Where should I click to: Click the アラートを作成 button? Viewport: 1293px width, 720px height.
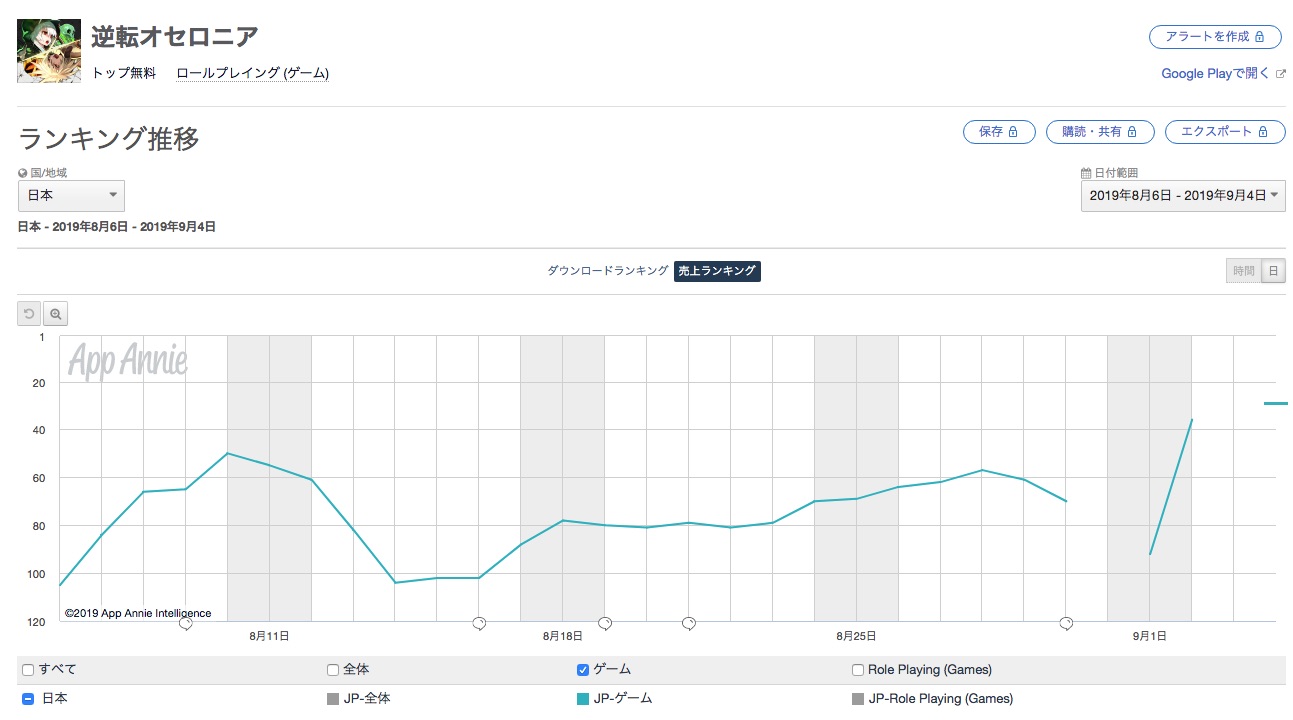tap(1215, 37)
